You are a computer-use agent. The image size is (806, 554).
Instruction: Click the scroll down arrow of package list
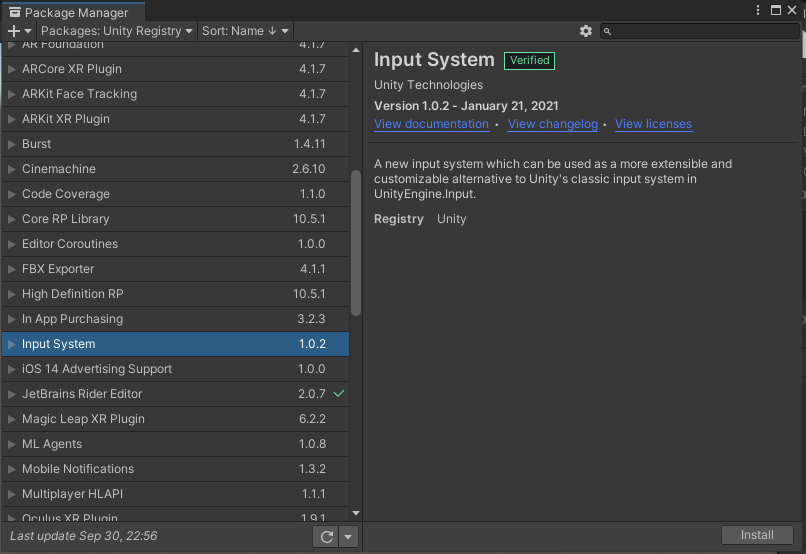(x=356, y=513)
